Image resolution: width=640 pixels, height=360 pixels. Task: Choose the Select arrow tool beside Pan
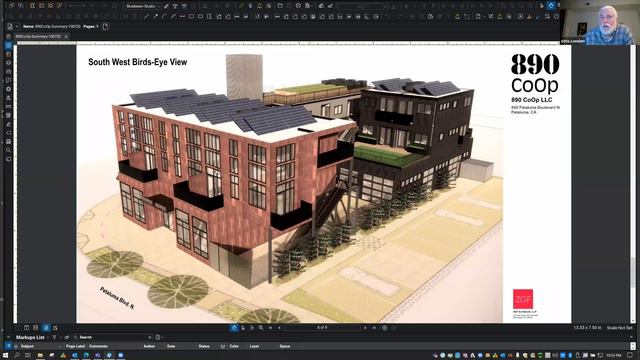click(243, 328)
